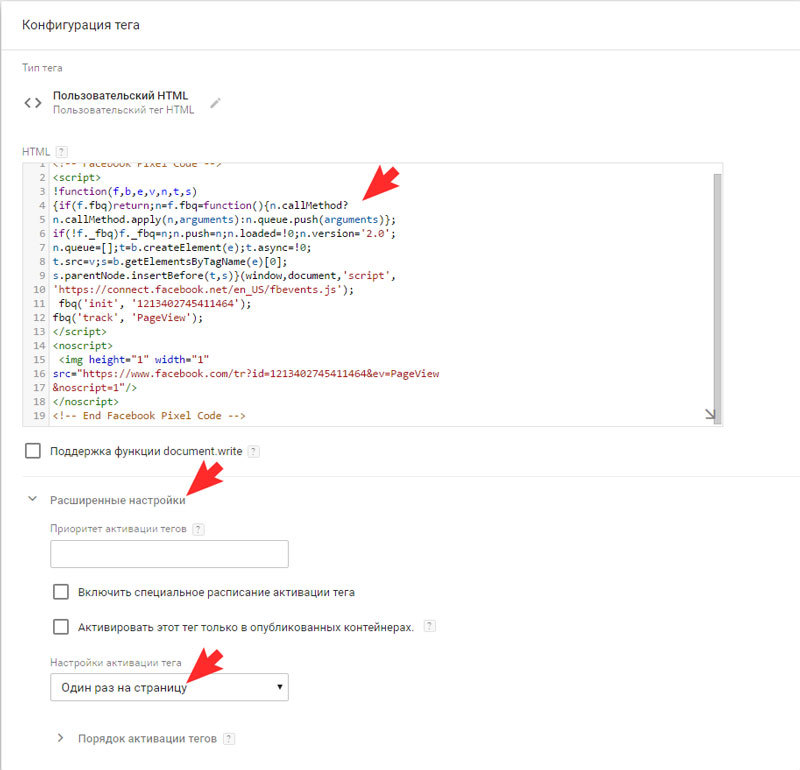
Task: Click the img height="1" width="1" line
Action: (x=134, y=360)
